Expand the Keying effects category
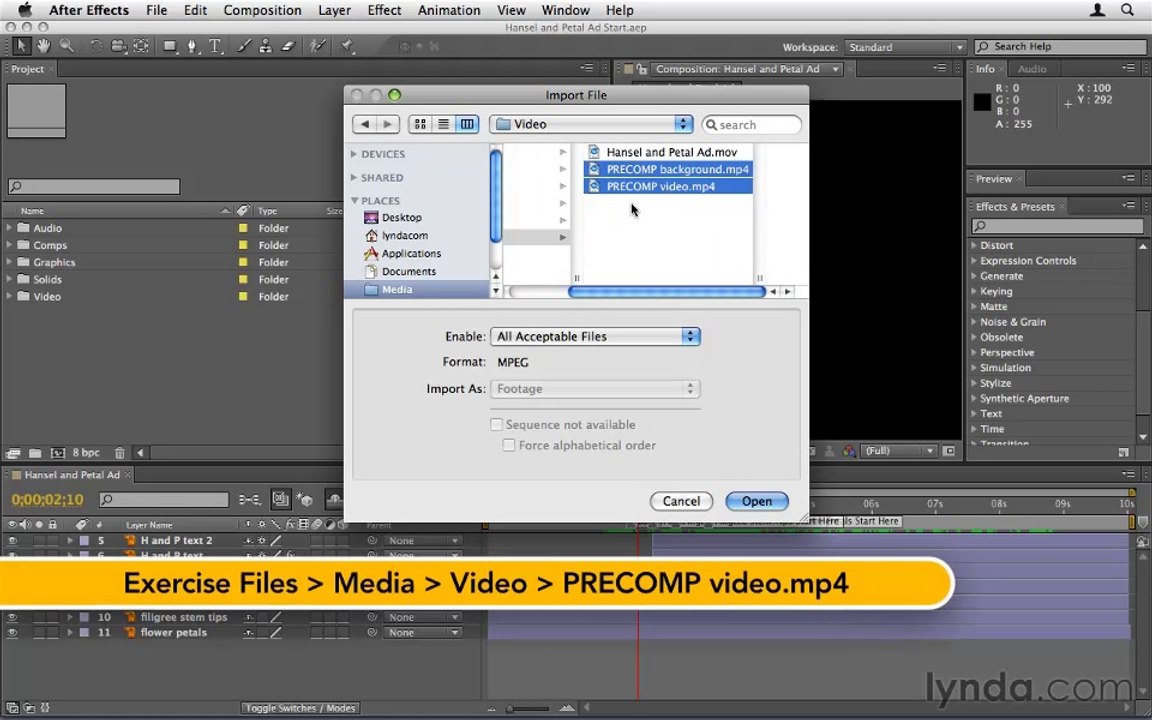This screenshot has width=1152, height=720. click(974, 292)
